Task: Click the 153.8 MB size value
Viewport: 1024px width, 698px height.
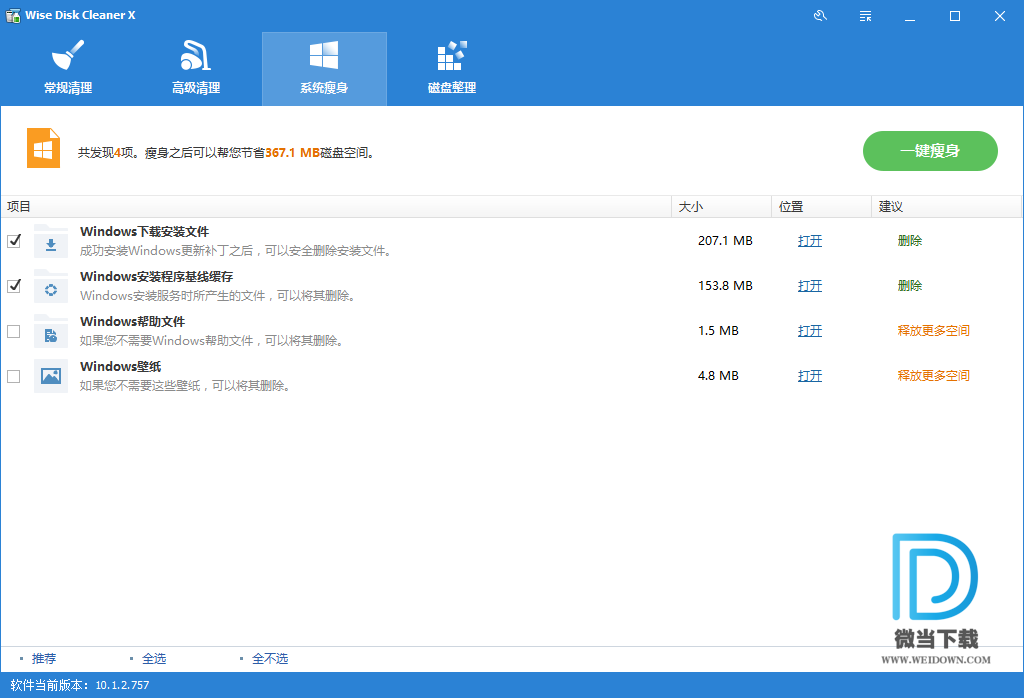Action: tap(725, 286)
